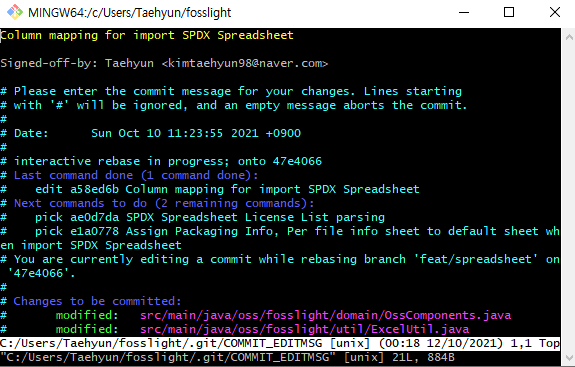Click 'You are currently editing a commit' line
Viewport: 575px width, 367px height.
click(x=280, y=259)
